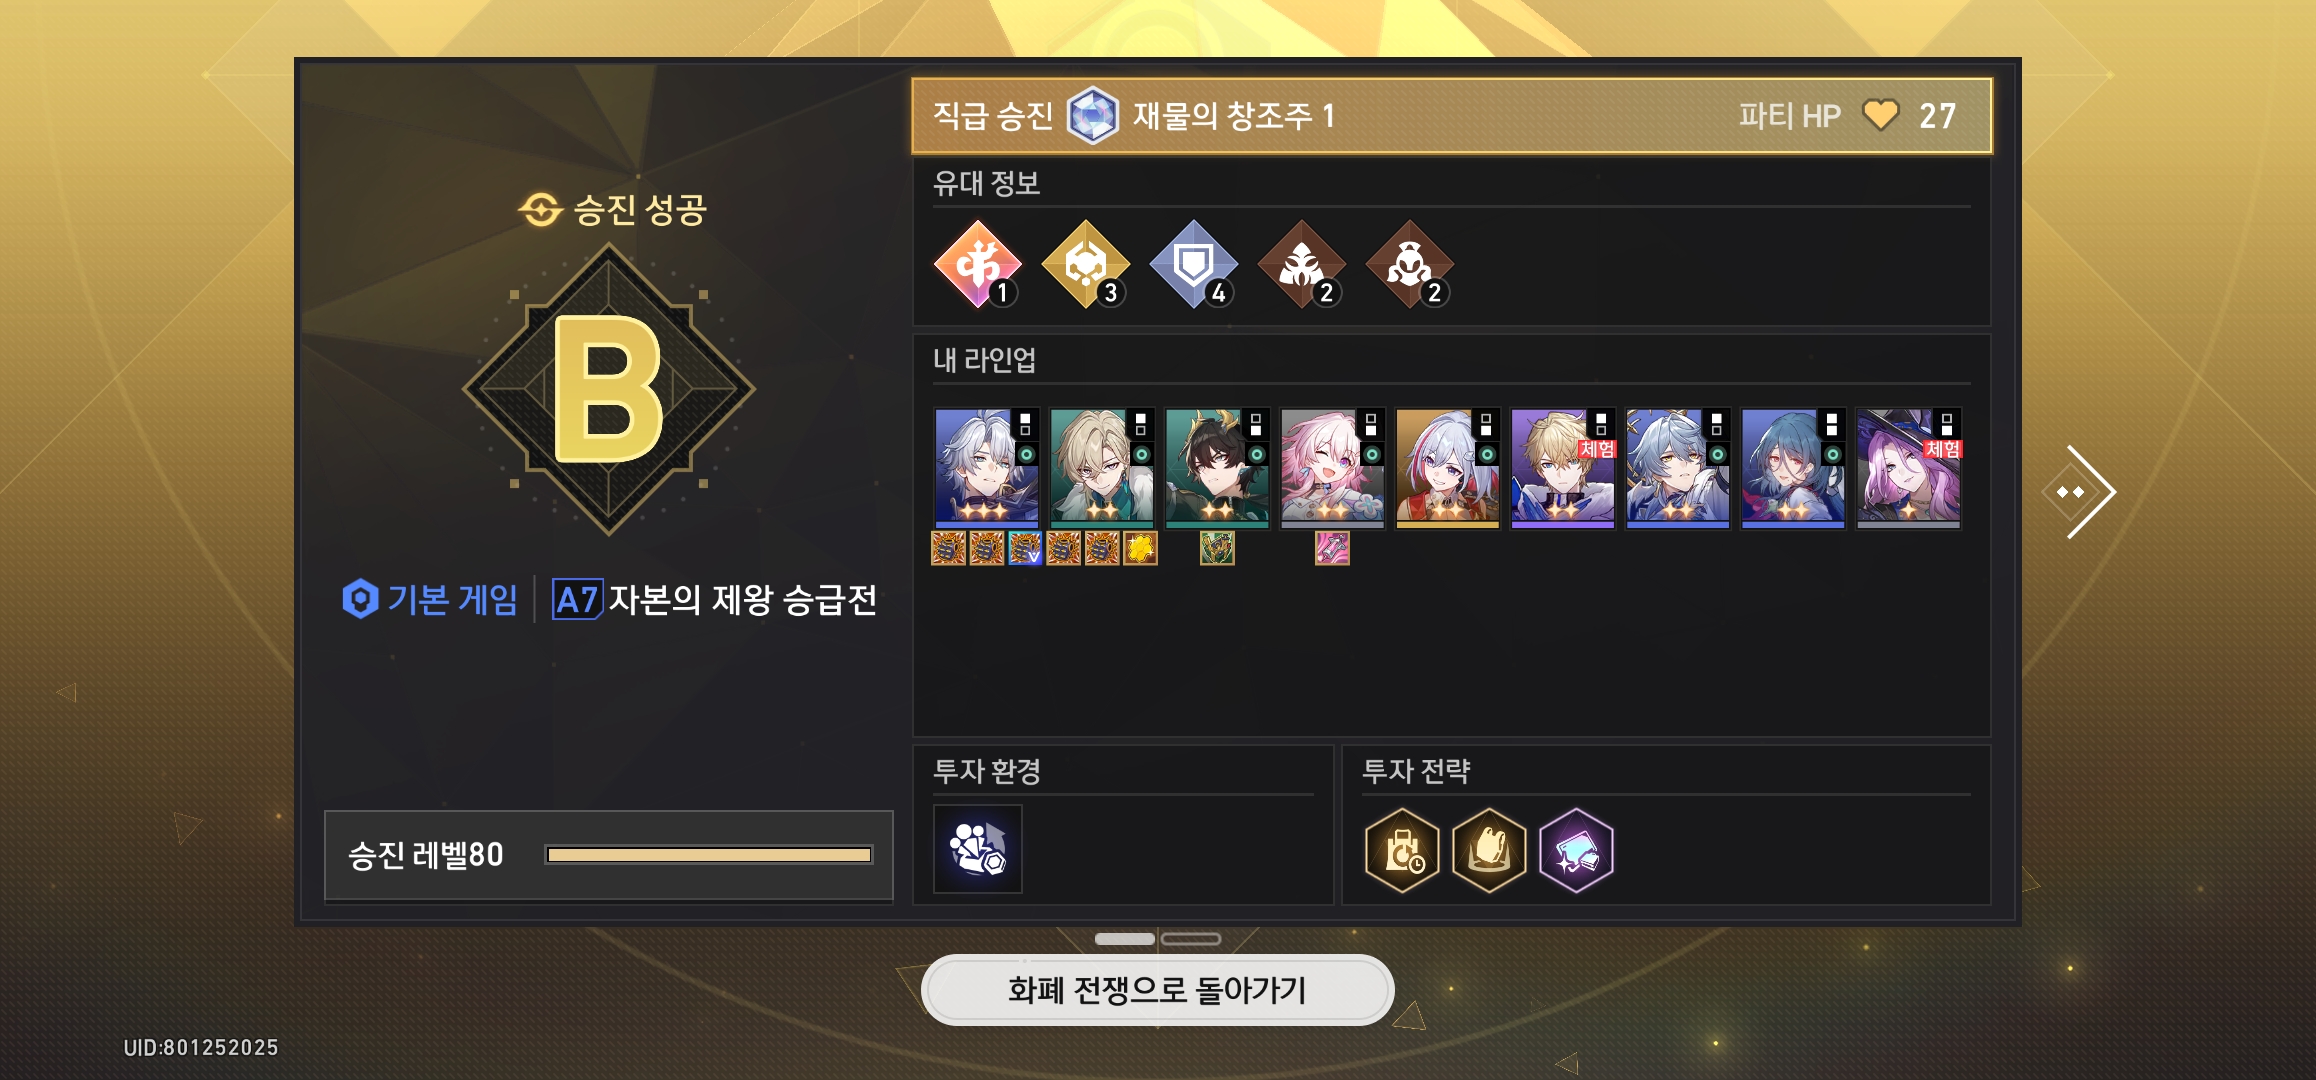Select the blue shield bond icon numbered 4
Screen dimensions: 2316x1080
click(x=1194, y=265)
